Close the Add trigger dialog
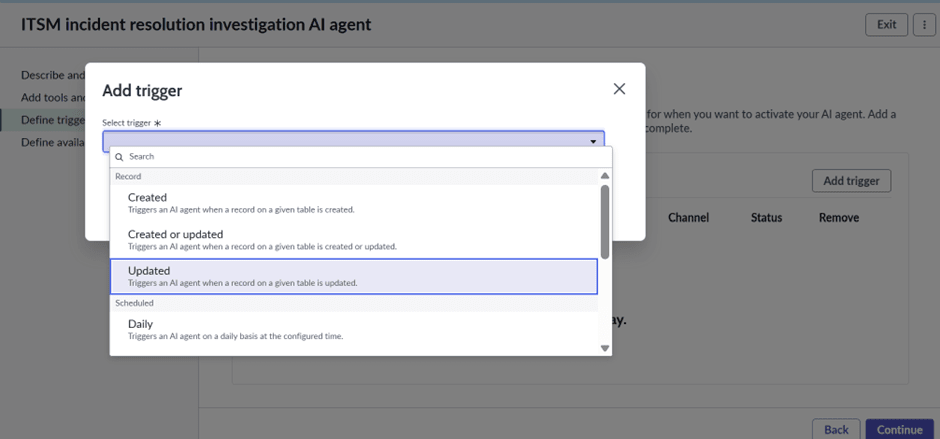Image resolution: width=940 pixels, height=439 pixels. 619,89
